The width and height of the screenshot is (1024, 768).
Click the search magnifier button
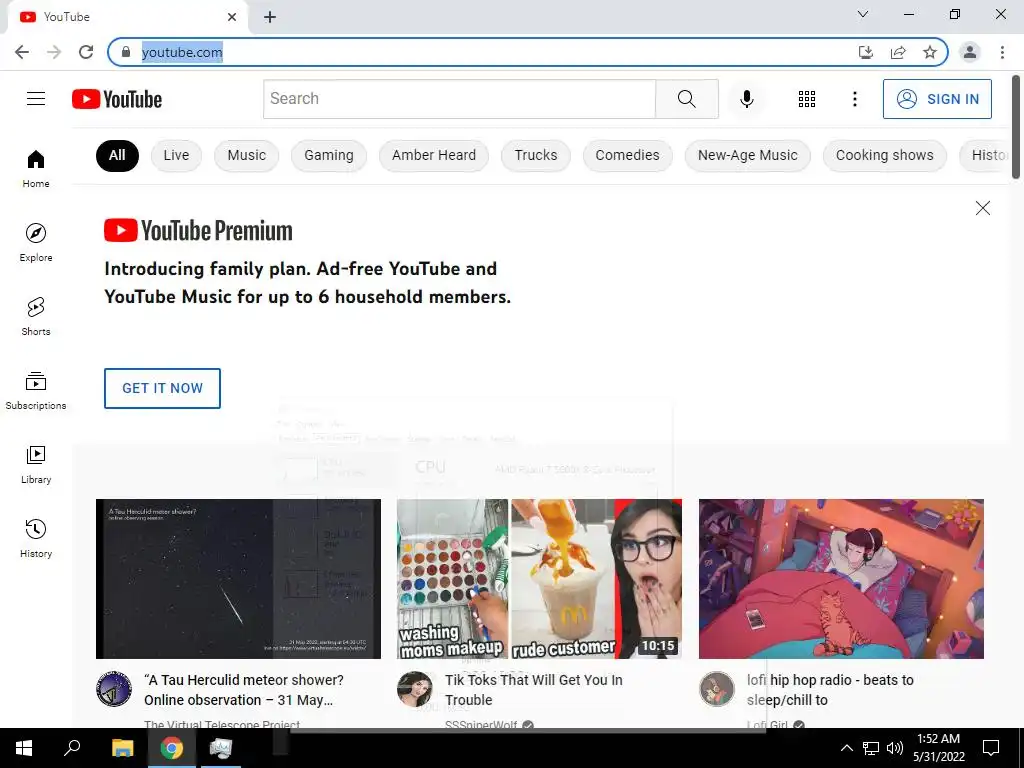tap(686, 99)
